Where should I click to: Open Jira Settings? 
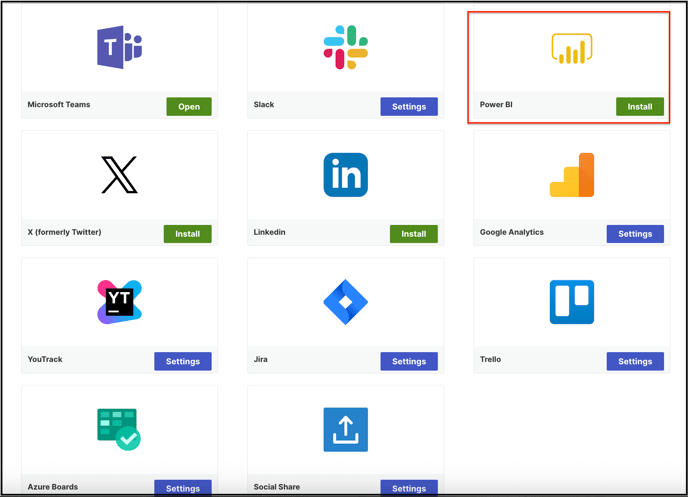[x=409, y=361]
